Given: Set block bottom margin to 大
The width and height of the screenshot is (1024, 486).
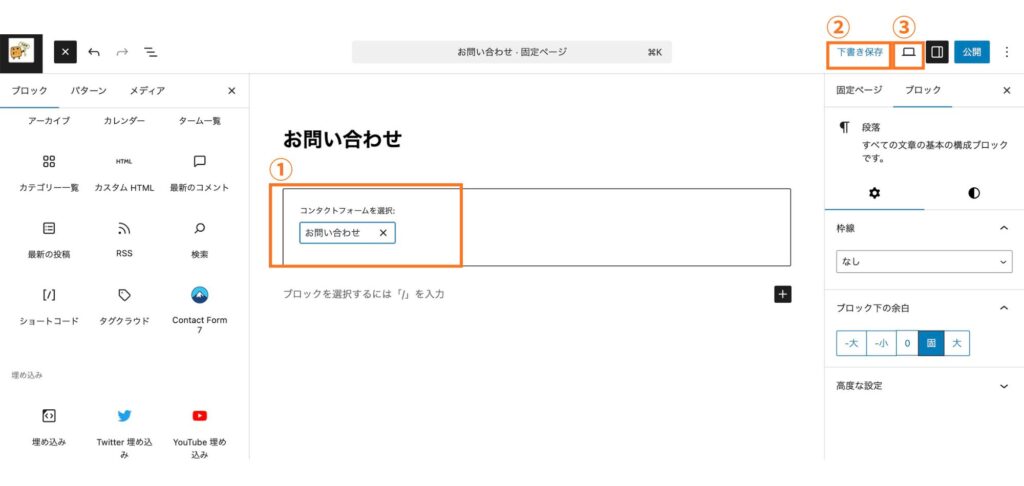Looking at the screenshot, I should pyautogui.click(x=957, y=344).
